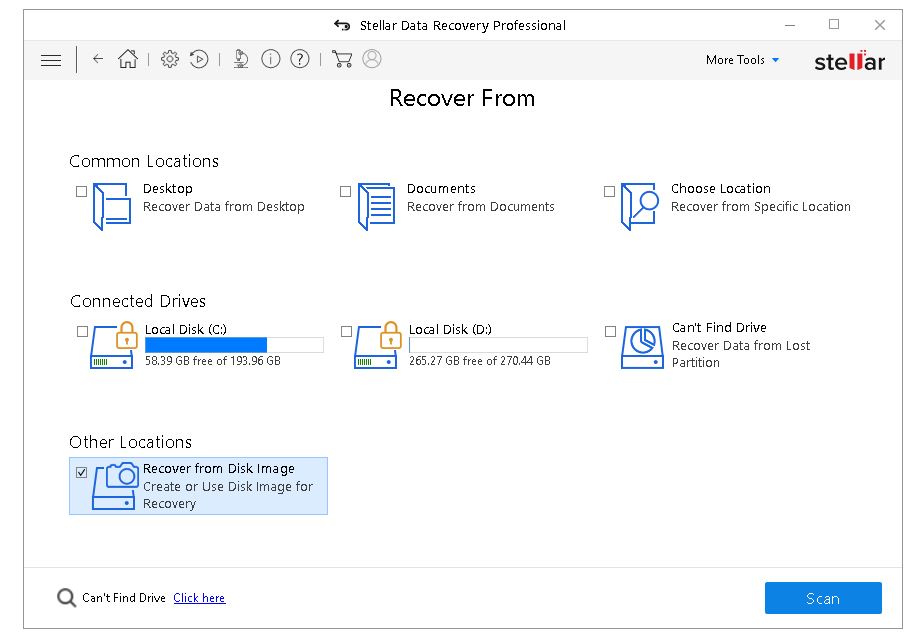918x639 pixels.
Task: Click the title bar app arrow icon
Action: 342,25
